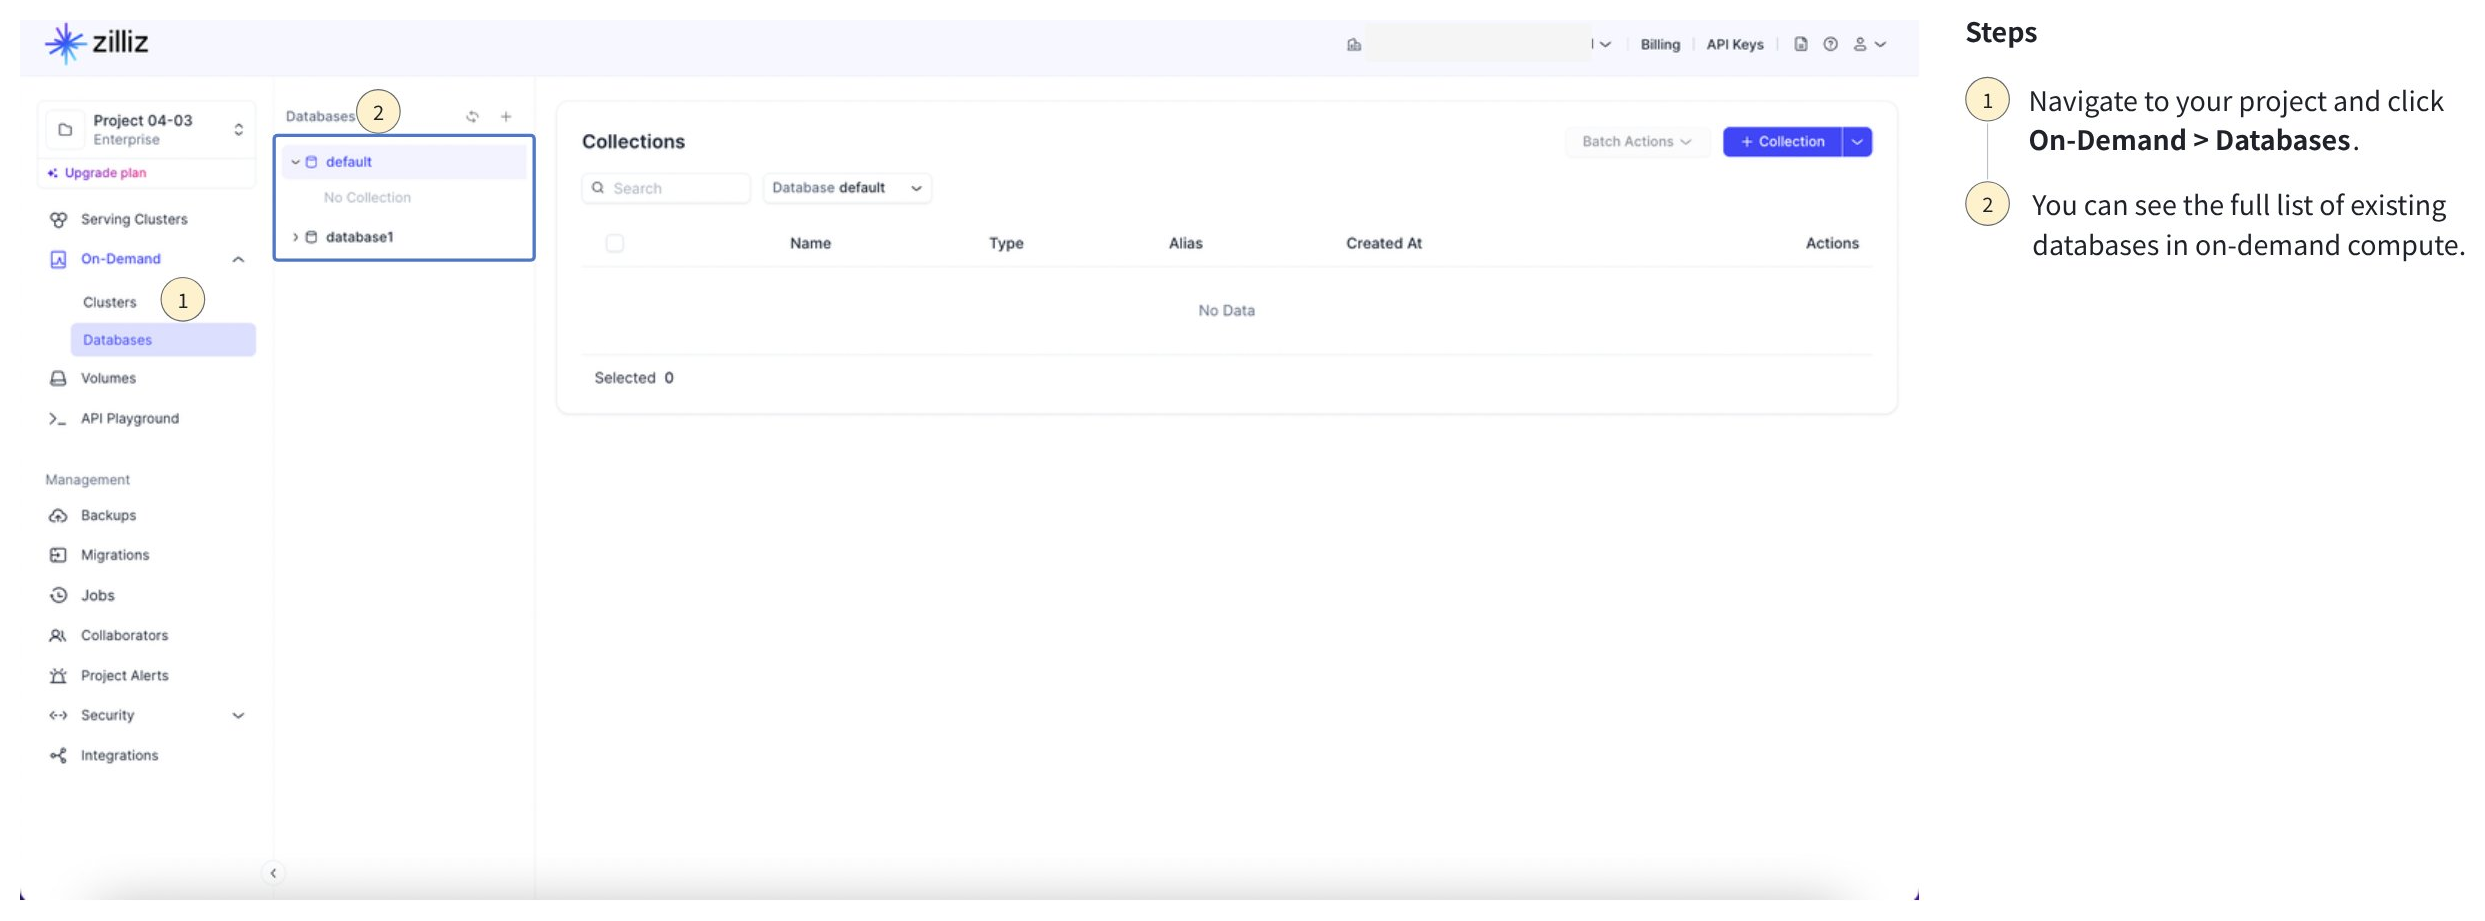The width and height of the screenshot is (2485, 921).
Task: Click the Alias column header
Action: [1186, 243]
